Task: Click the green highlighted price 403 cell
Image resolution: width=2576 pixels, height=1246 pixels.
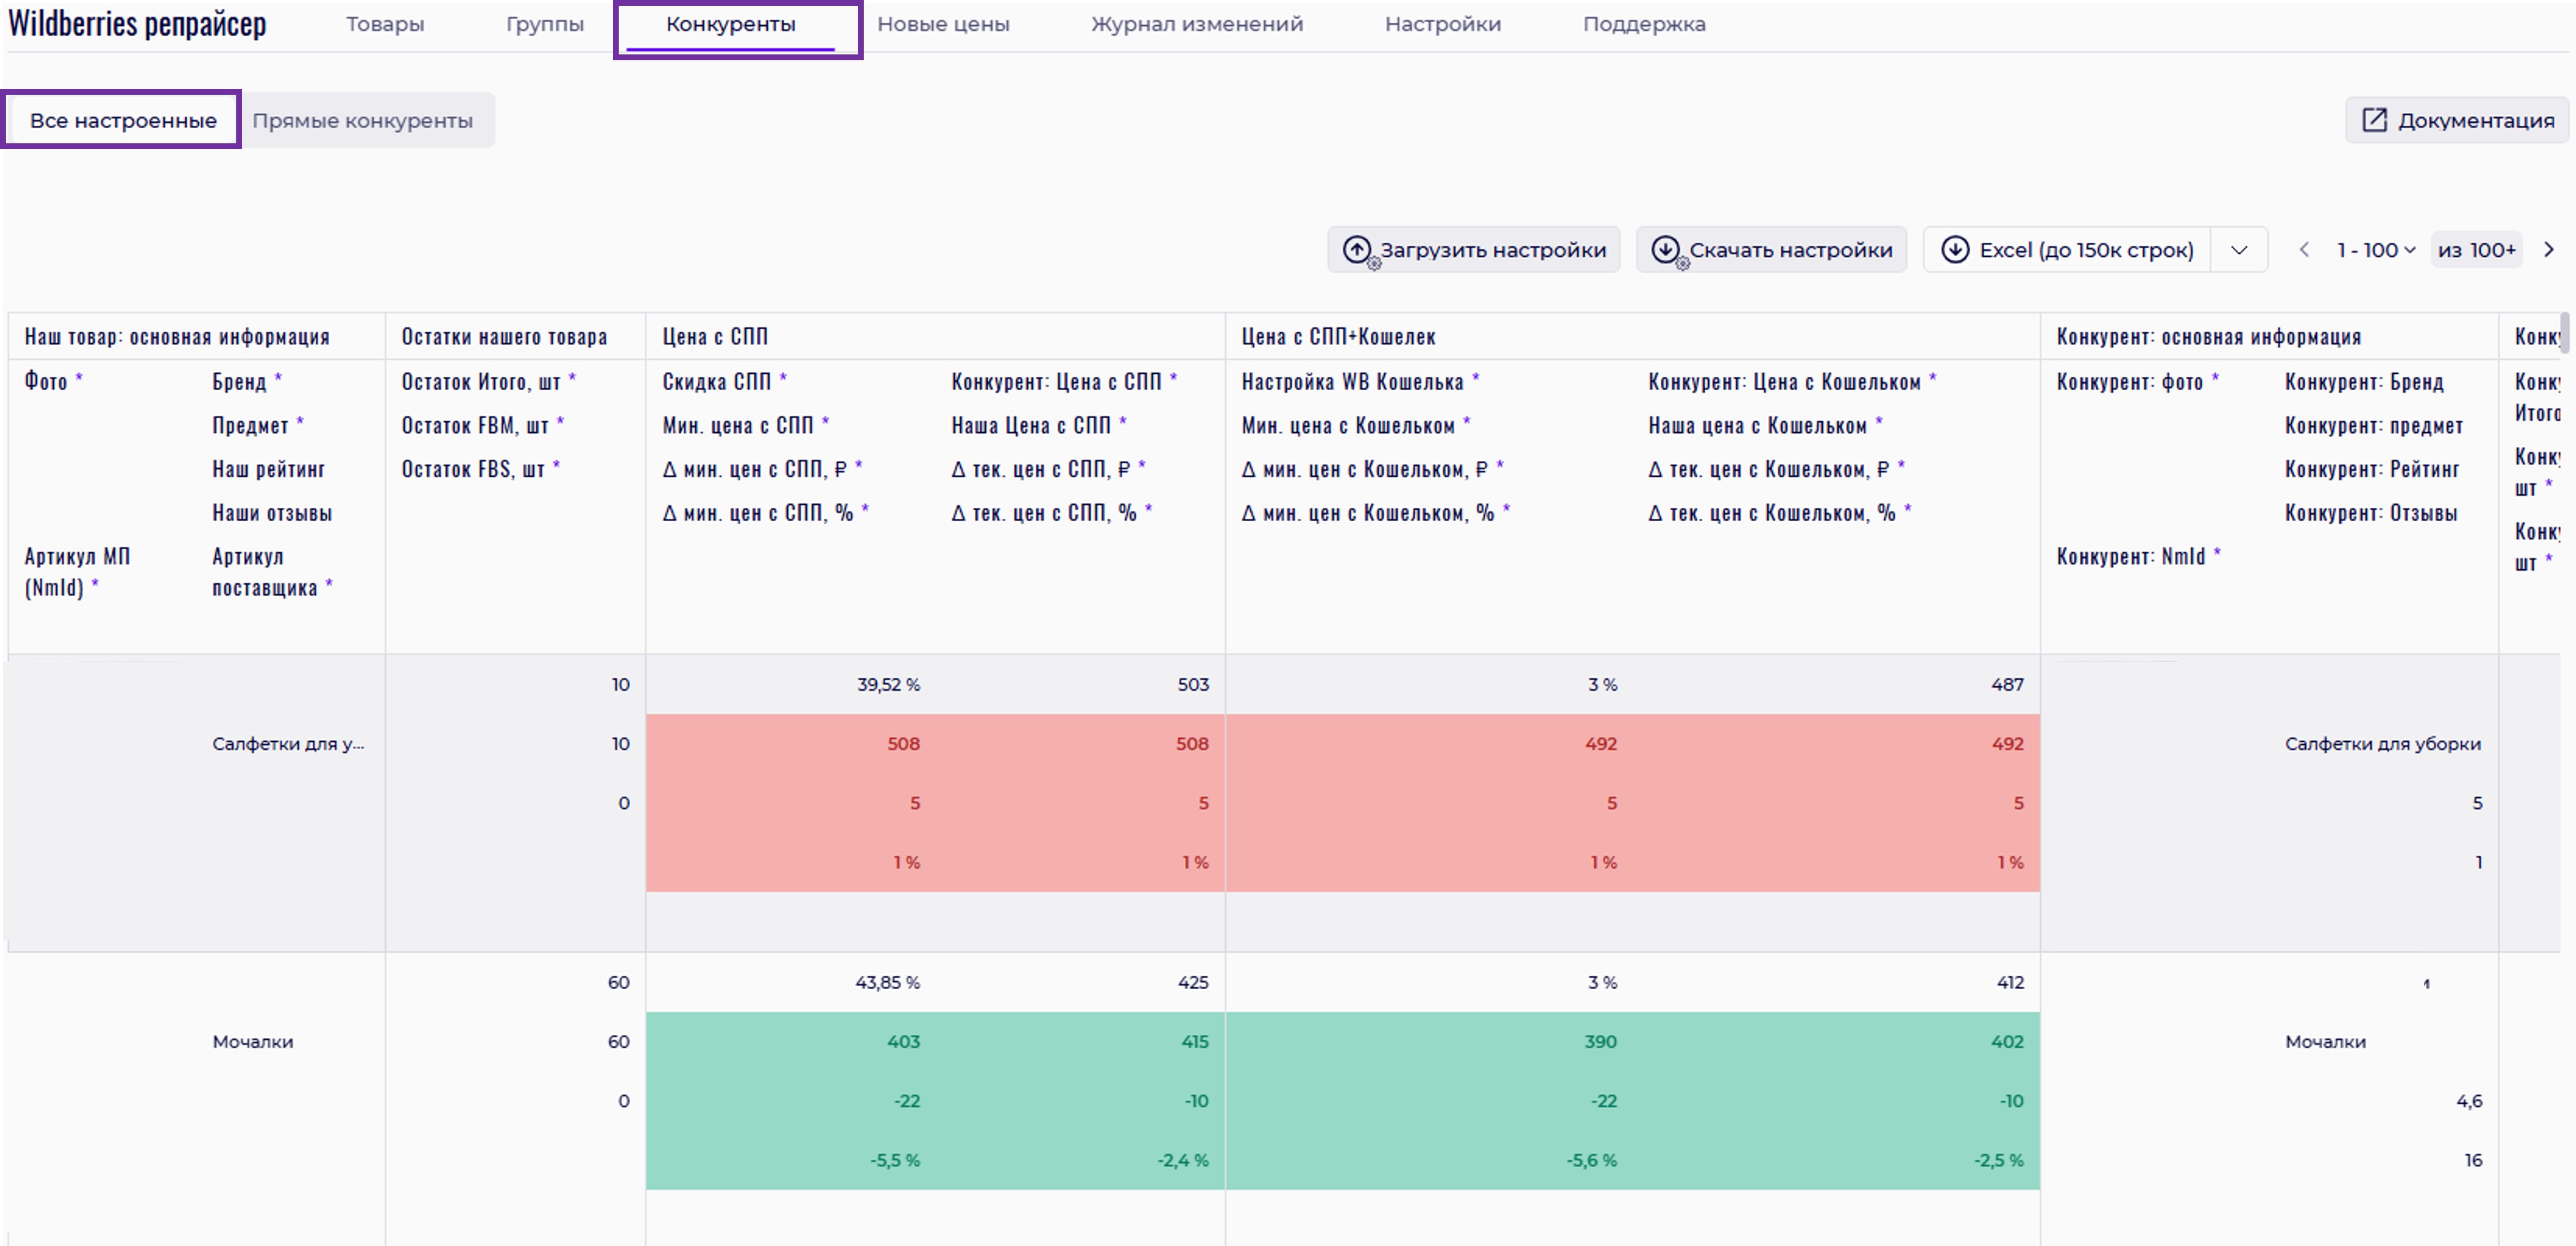Action: [902, 1042]
